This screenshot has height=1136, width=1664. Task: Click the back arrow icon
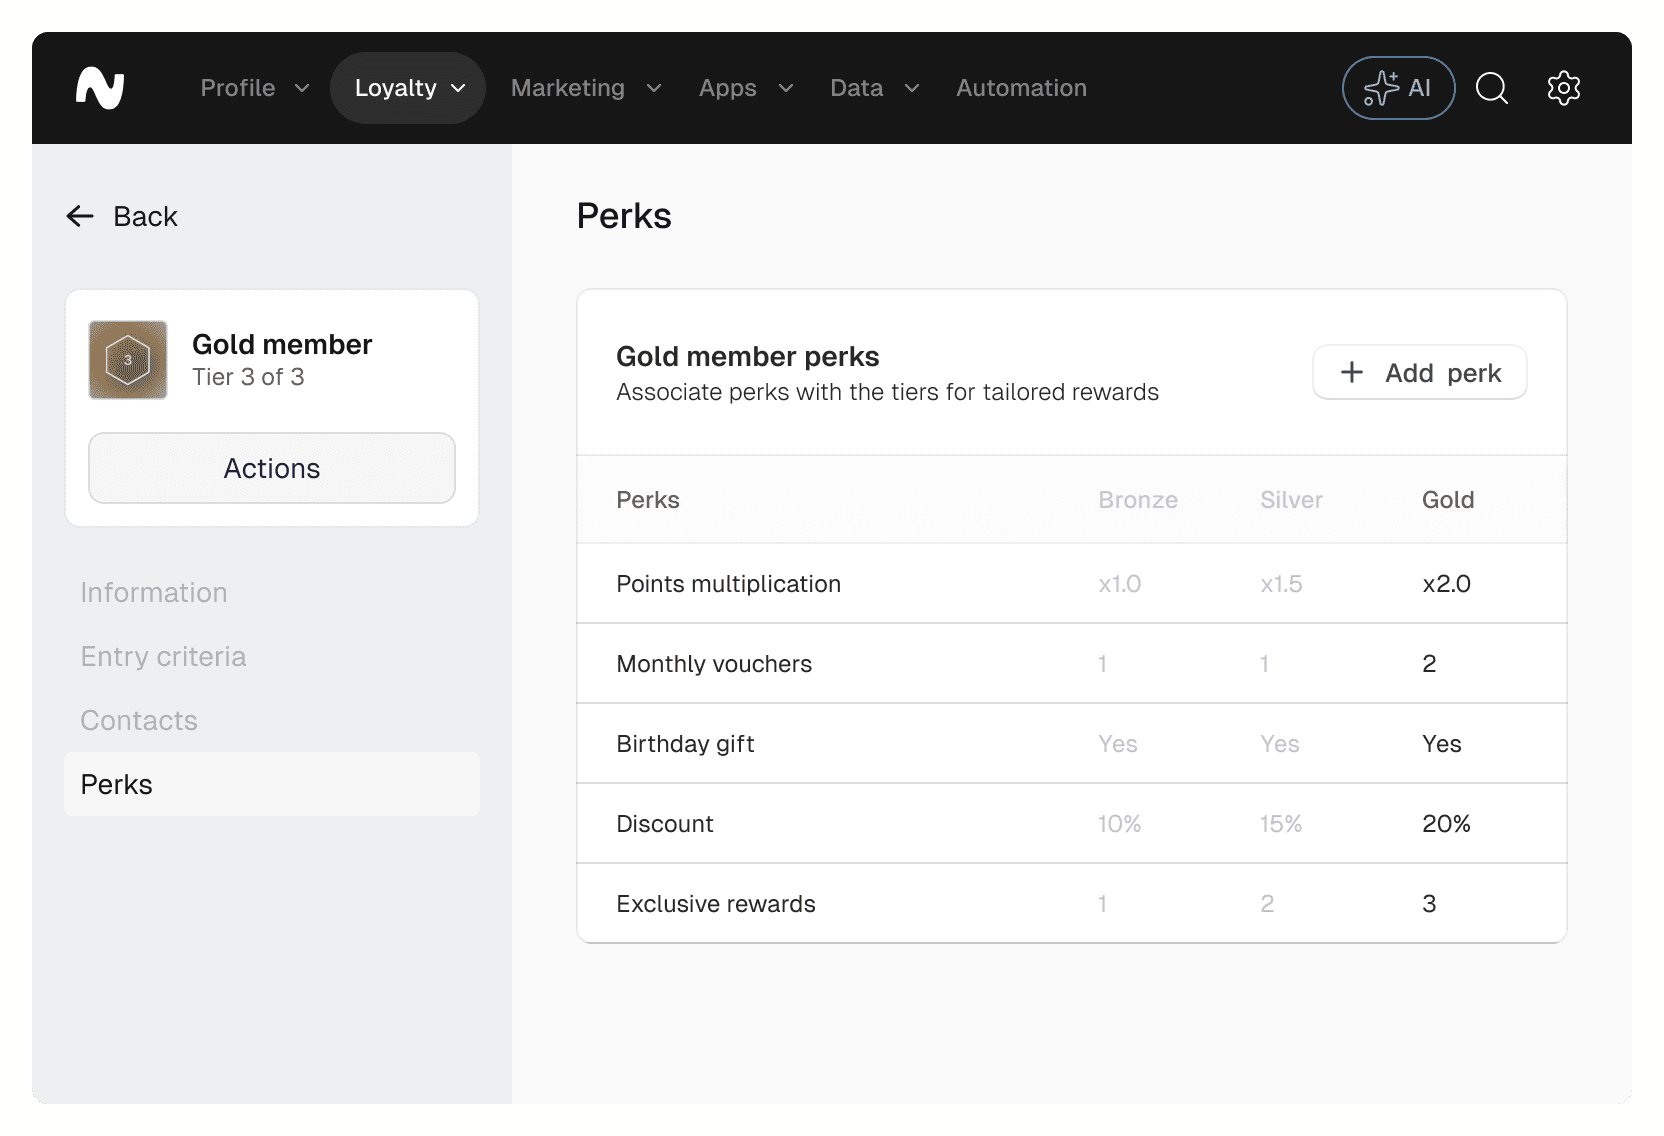click(x=80, y=216)
